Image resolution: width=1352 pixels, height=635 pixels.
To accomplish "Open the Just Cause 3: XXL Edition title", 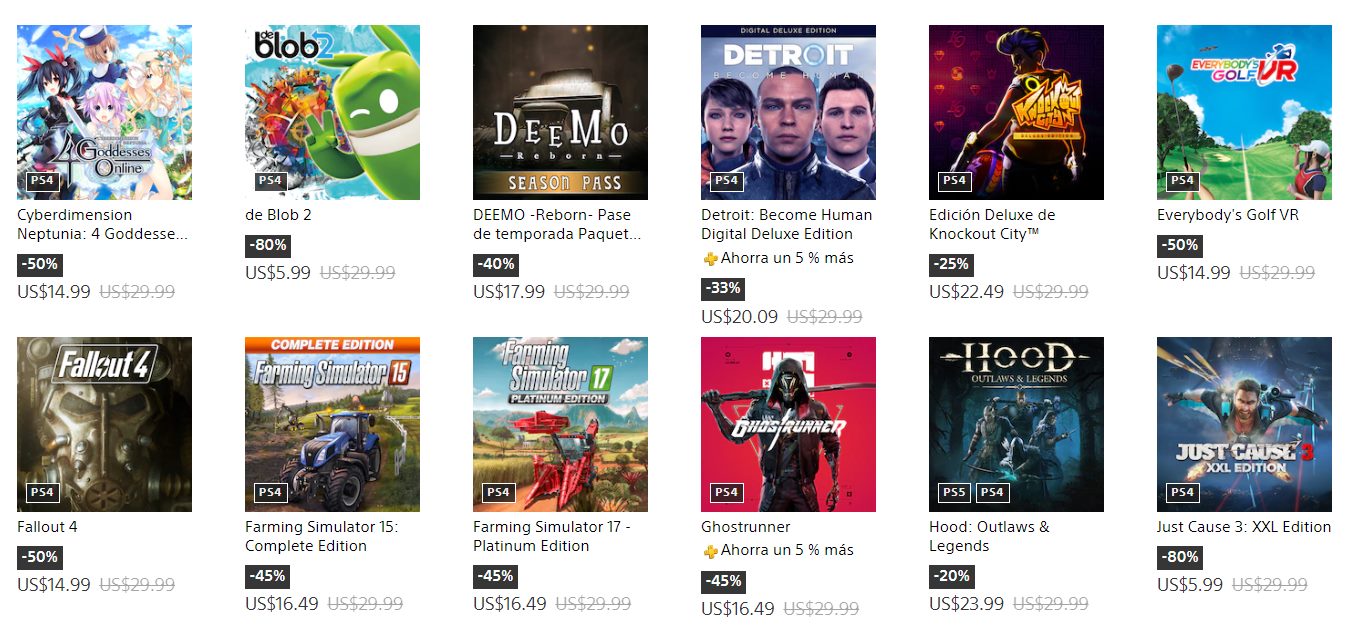I will tap(1244, 527).
